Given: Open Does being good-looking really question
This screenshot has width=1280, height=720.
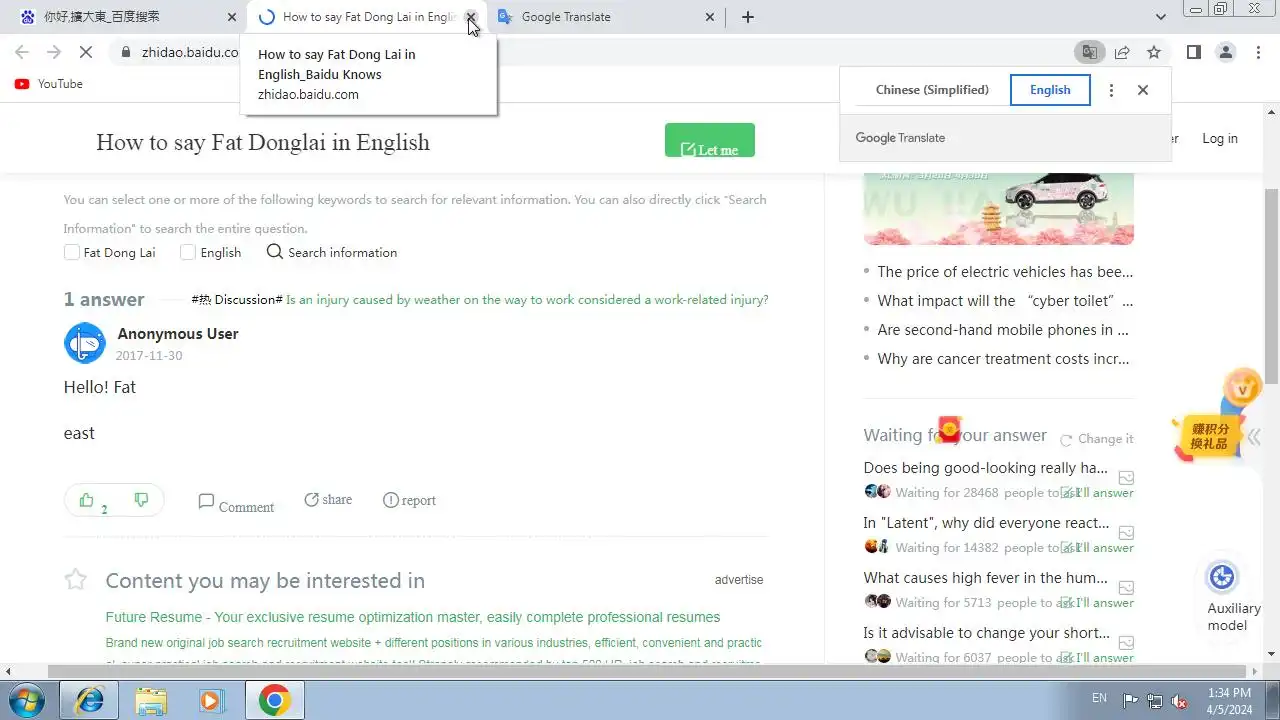Looking at the screenshot, I should coord(986,468).
